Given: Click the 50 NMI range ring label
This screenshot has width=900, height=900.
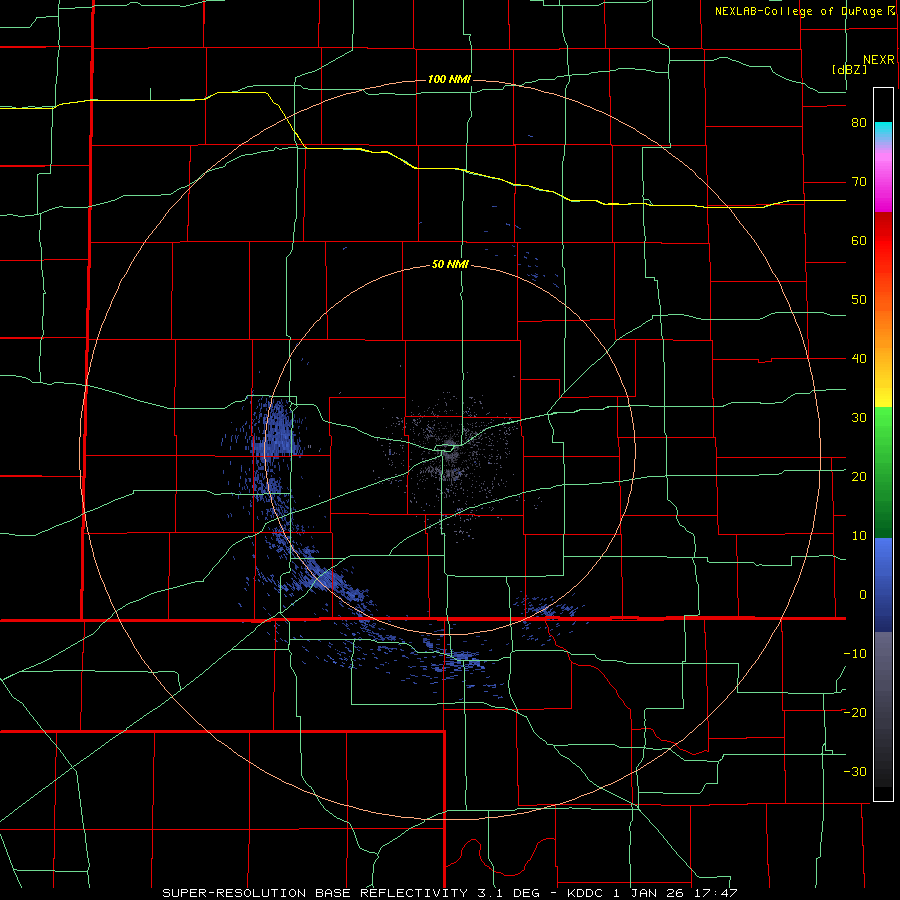Looking at the screenshot, I should pos(451,265).
